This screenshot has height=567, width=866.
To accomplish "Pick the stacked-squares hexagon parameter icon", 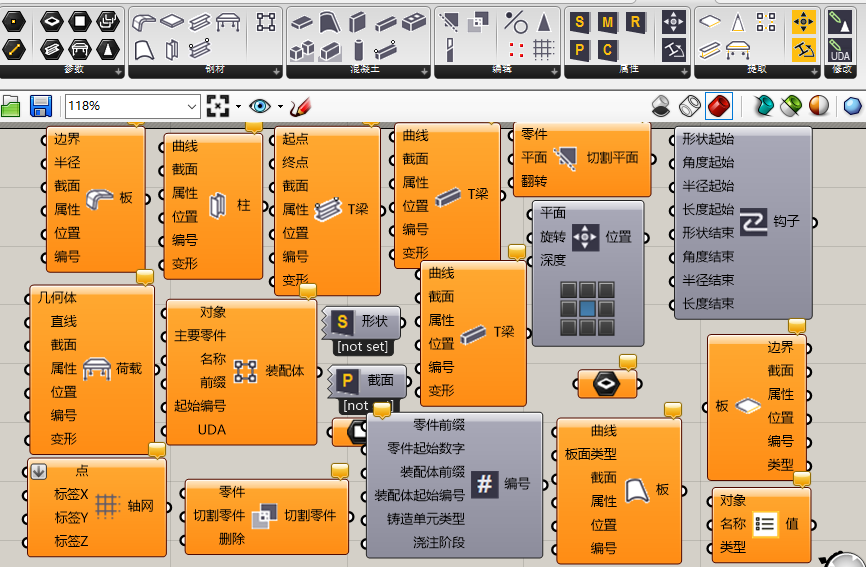I will tap(108, 22).
